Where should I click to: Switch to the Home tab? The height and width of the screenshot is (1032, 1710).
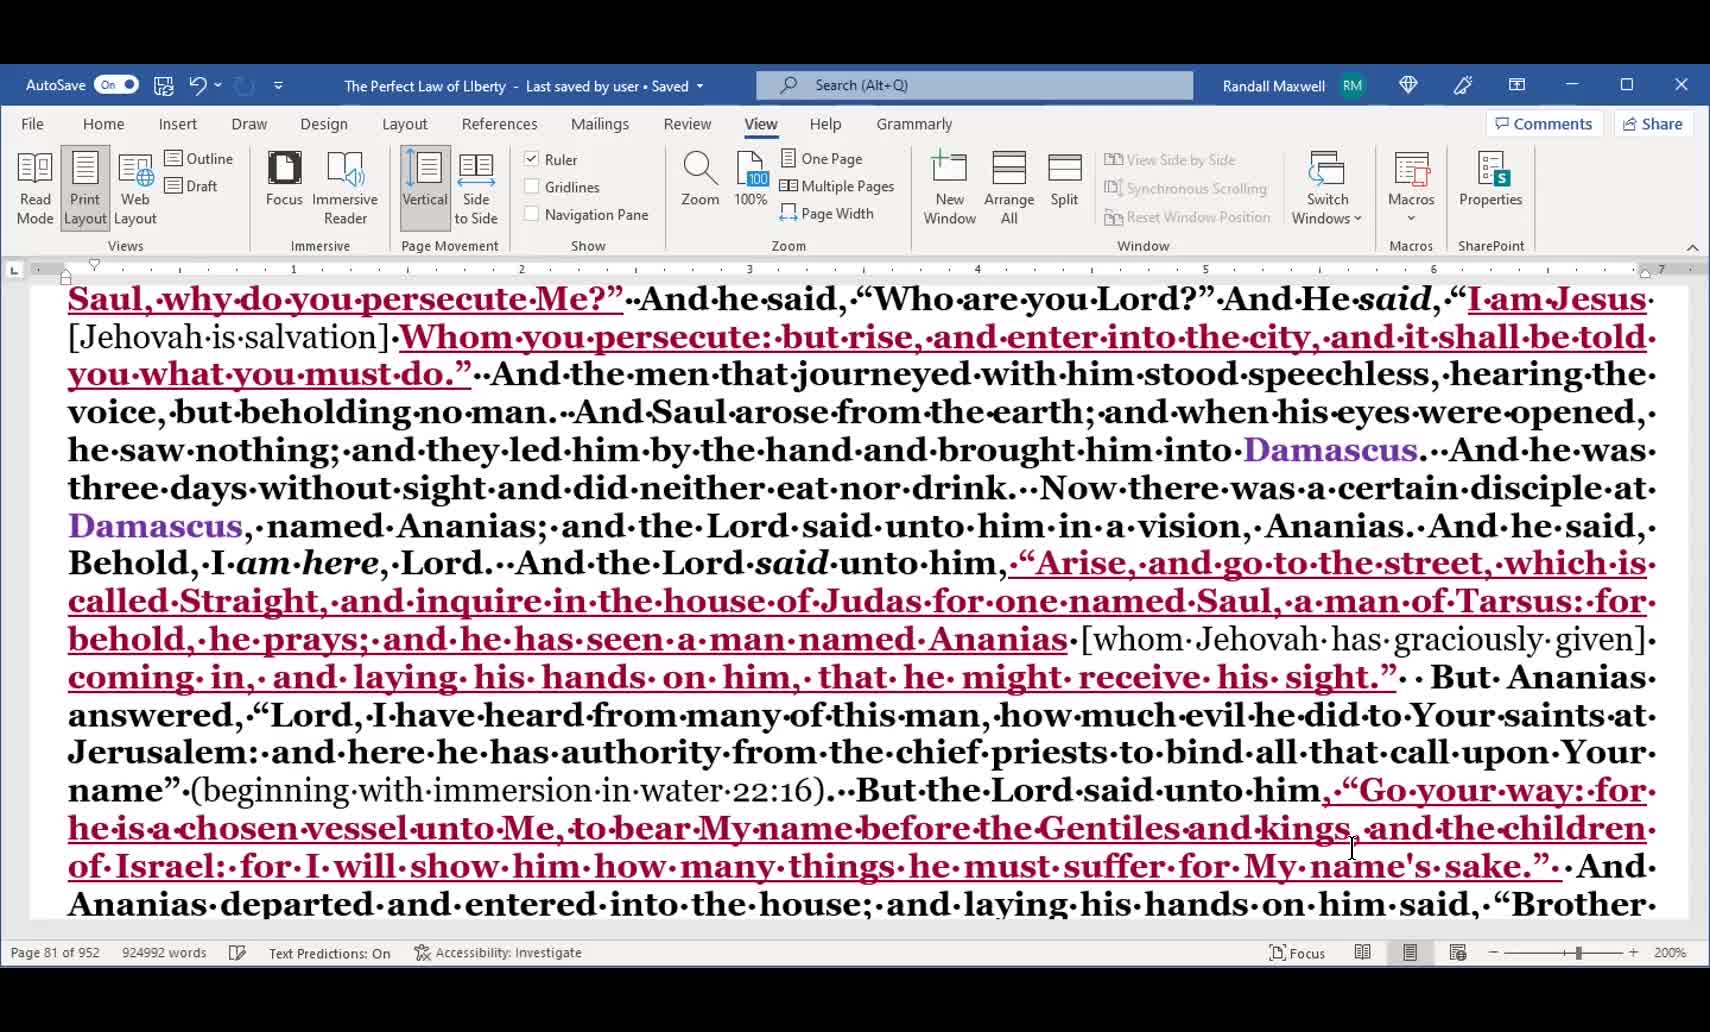click(x=104, y=124)
